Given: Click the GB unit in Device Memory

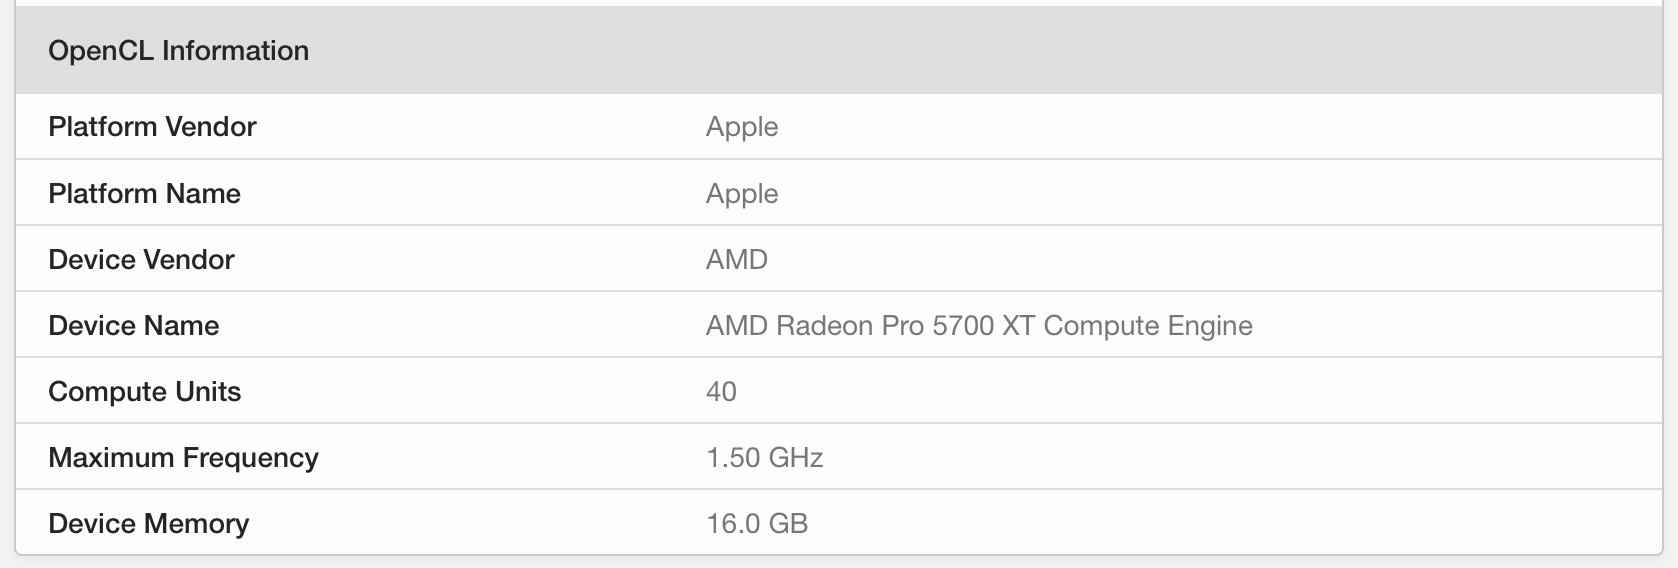Looking at the screenshot, I should (x=788, y=523).
